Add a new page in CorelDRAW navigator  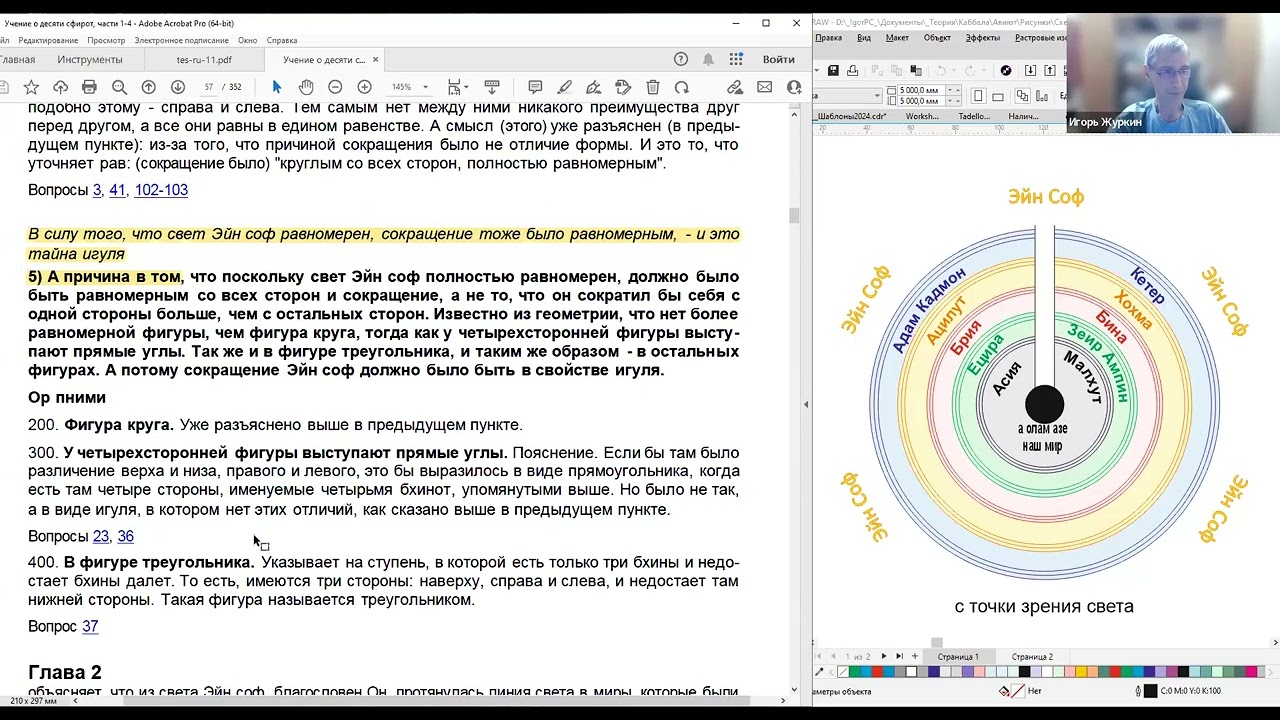click(914, 657)
